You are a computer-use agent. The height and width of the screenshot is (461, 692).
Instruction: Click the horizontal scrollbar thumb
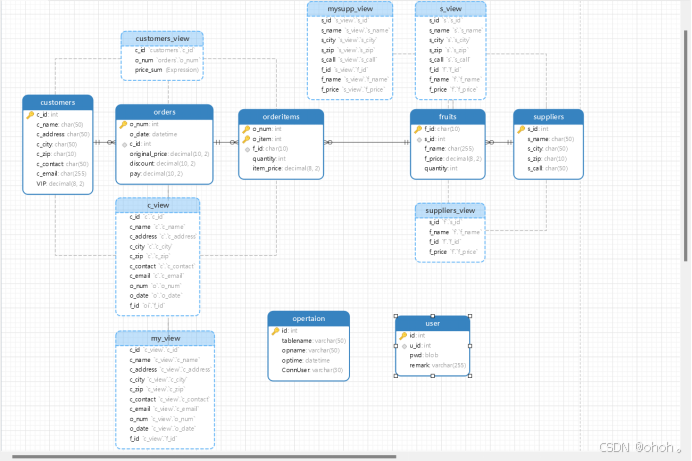tap(204, 457)
